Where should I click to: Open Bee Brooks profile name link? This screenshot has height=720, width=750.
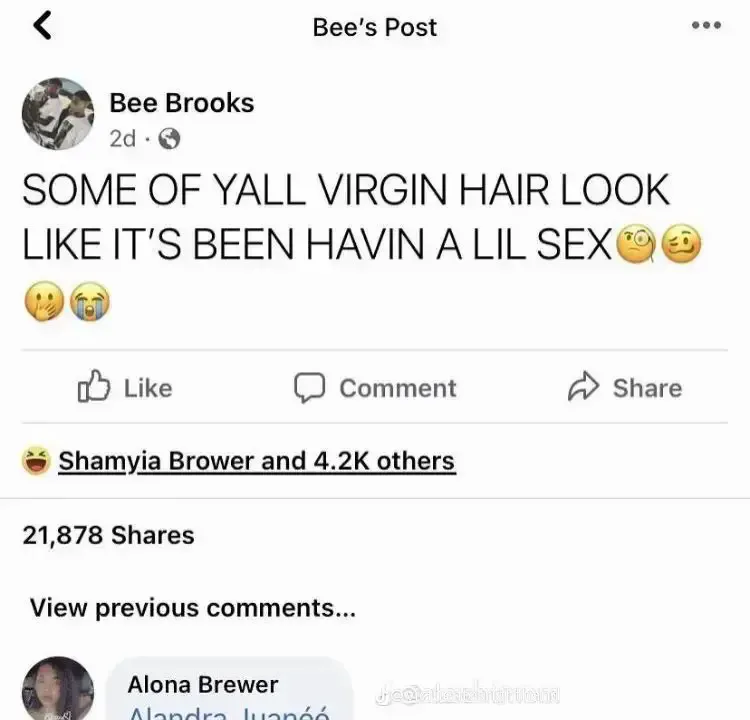(182, 103)
